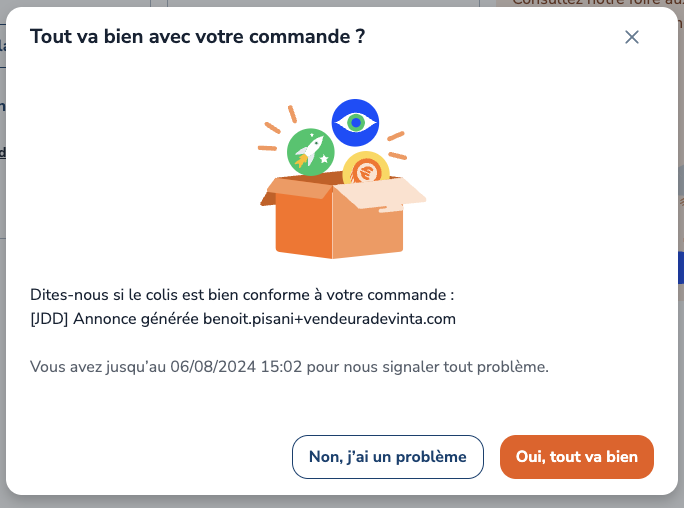Click the white star on the rocket badge
This screenshot has width=684, height=508.
coord(324,159)
